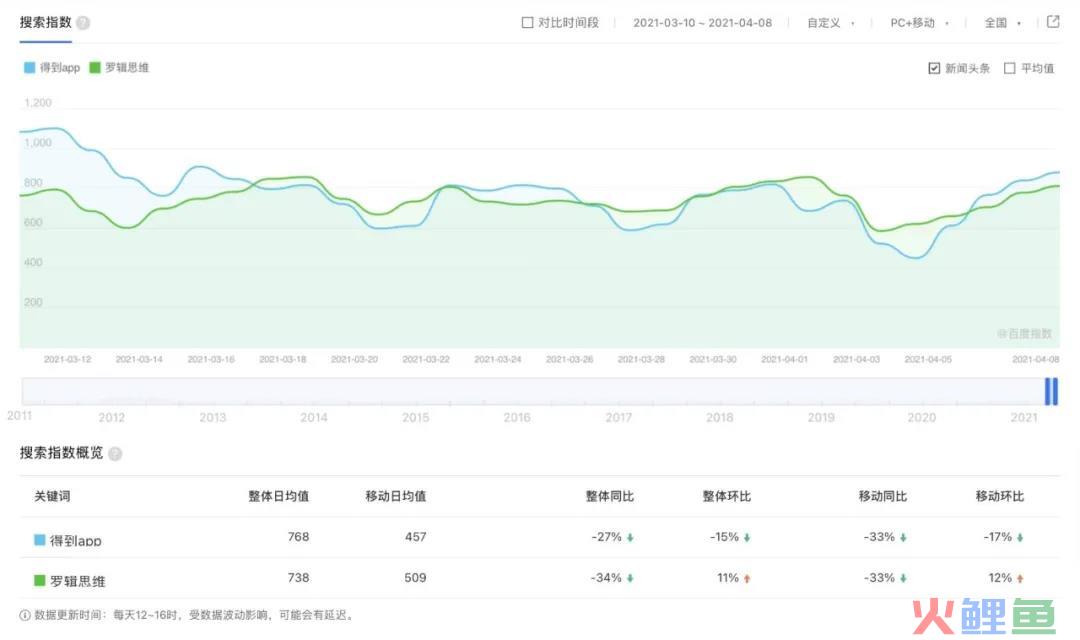Toggle 得到app legend series in chart
Viewport: 1080px width, 640px height.
(x=52, y=68)
